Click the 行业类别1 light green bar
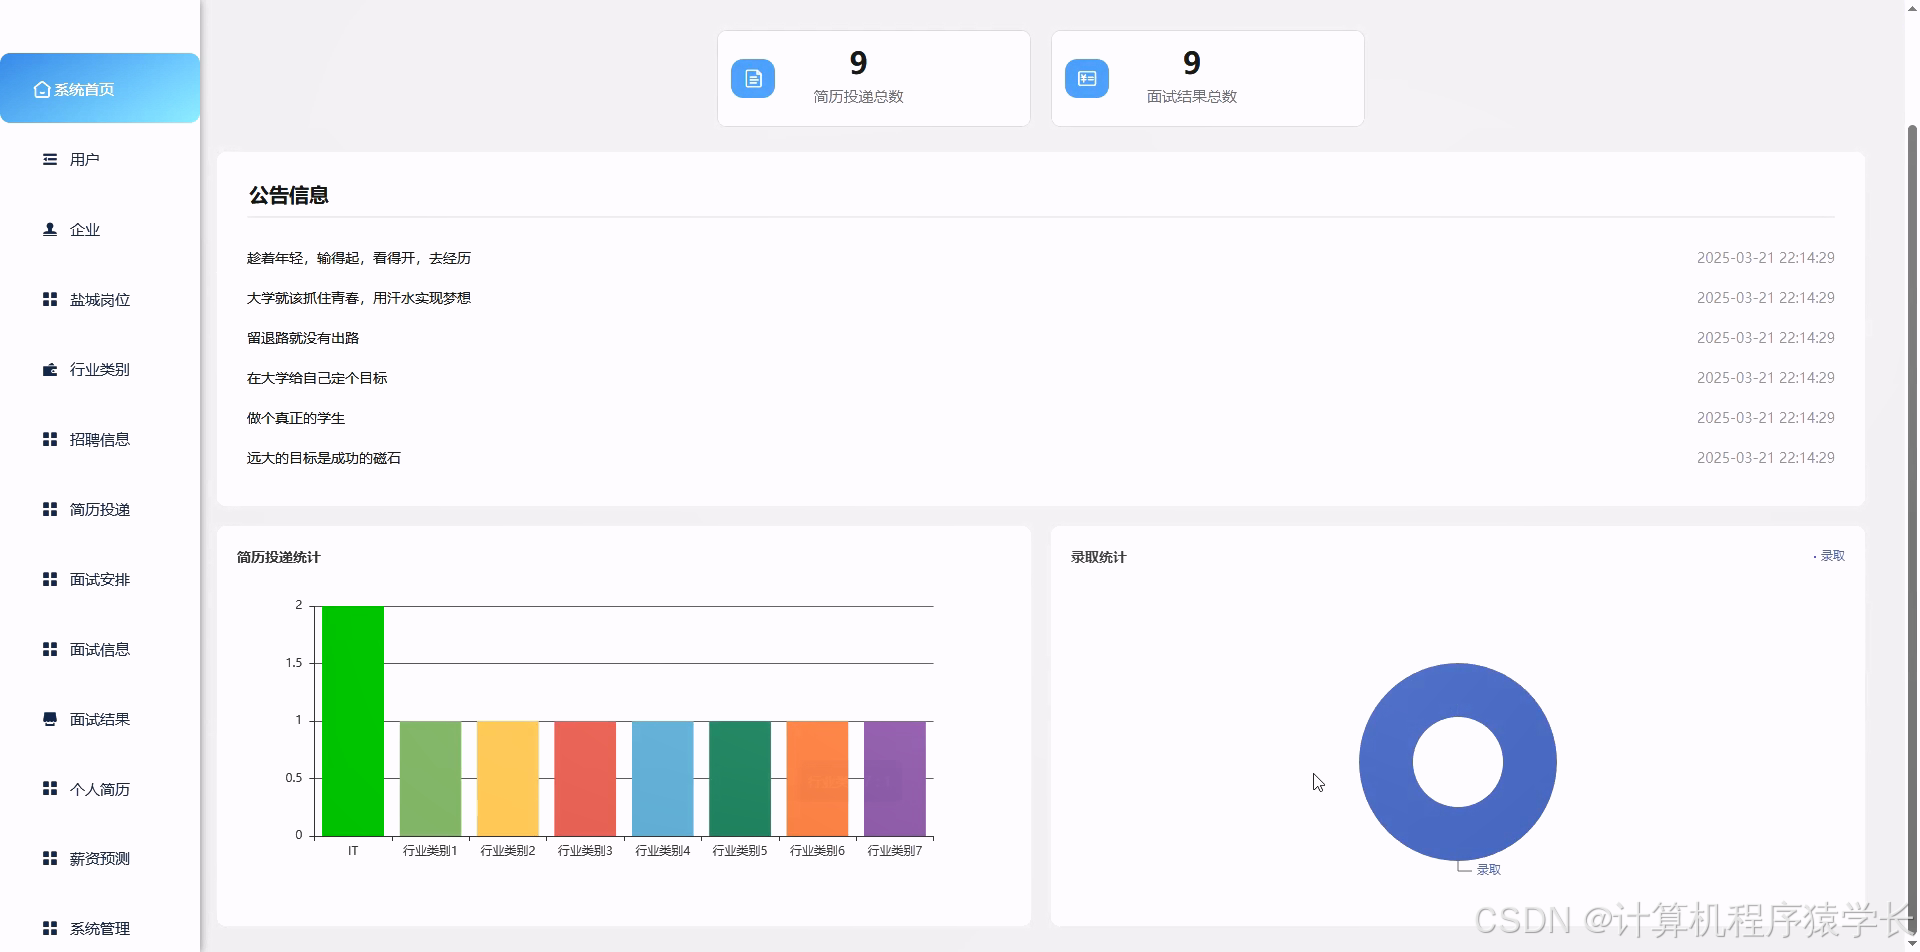The image size is (1920, 952). 430,778
